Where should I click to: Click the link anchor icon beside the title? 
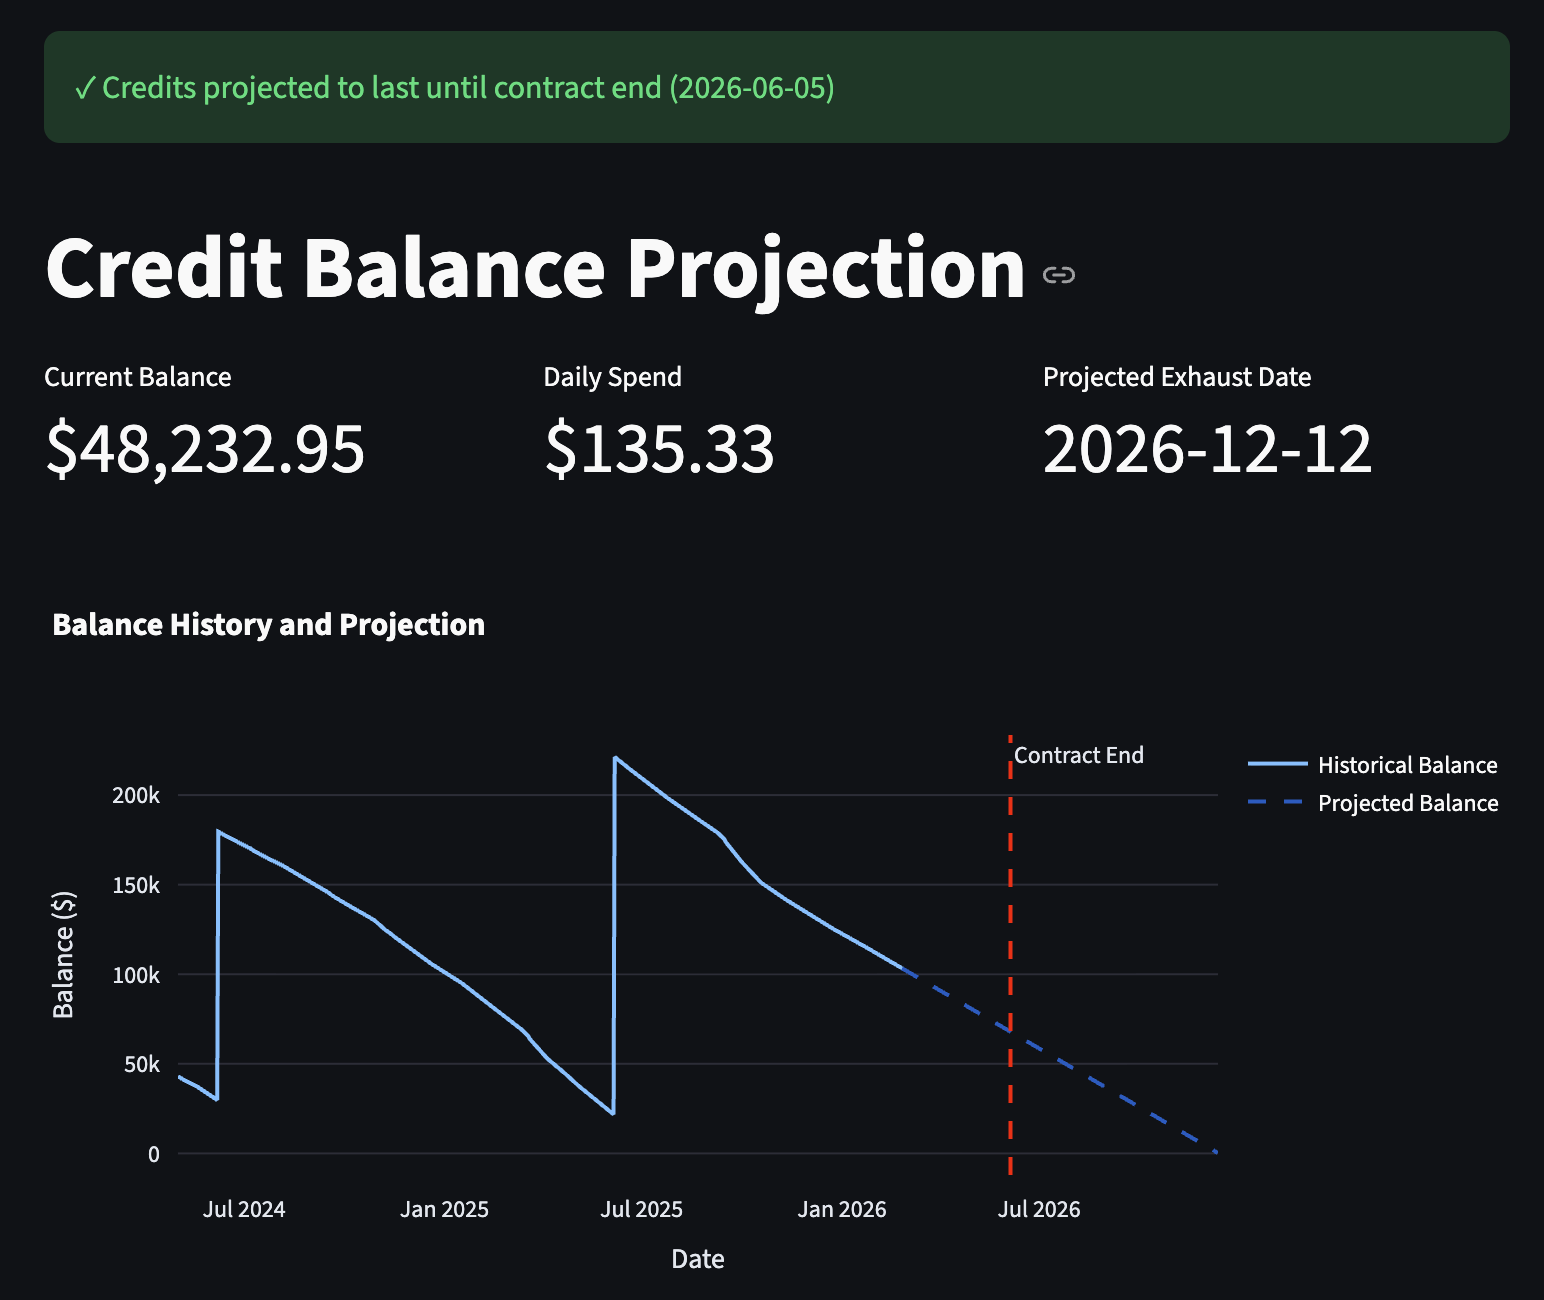1060,274
